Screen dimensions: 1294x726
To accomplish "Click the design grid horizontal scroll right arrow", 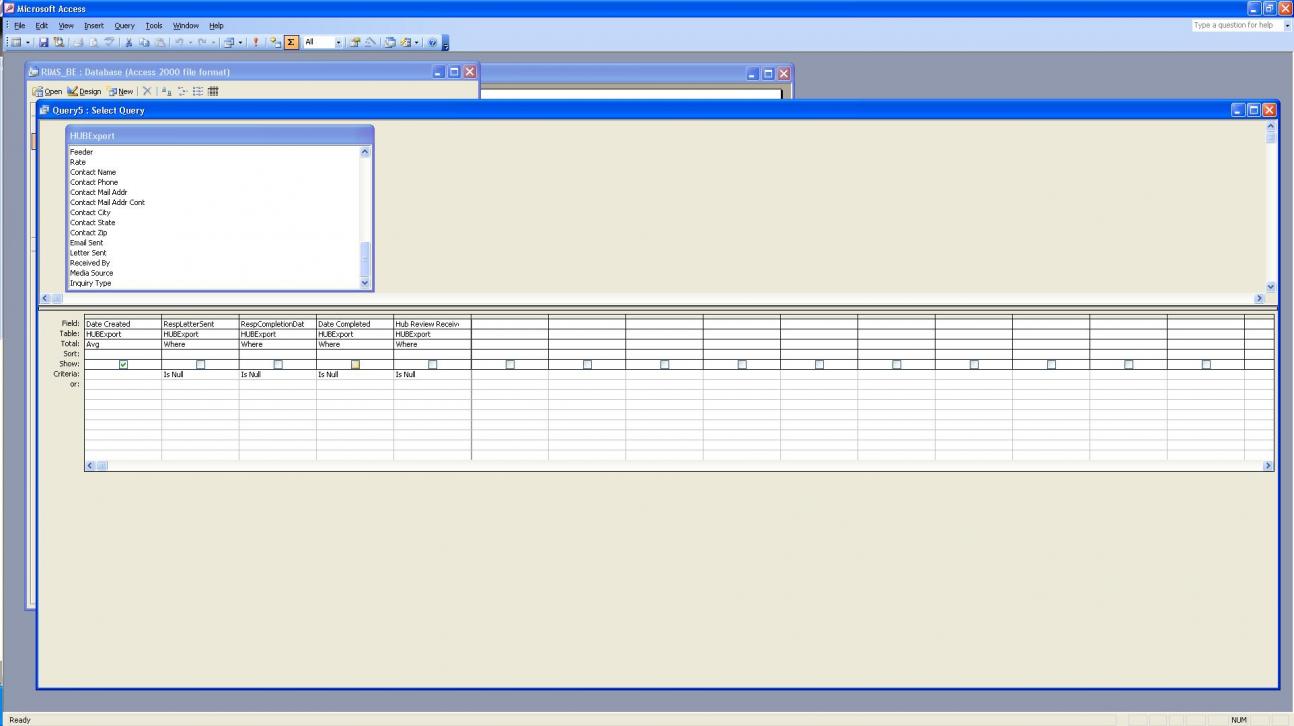I will pyautogui.click(x=1269, y=466).
